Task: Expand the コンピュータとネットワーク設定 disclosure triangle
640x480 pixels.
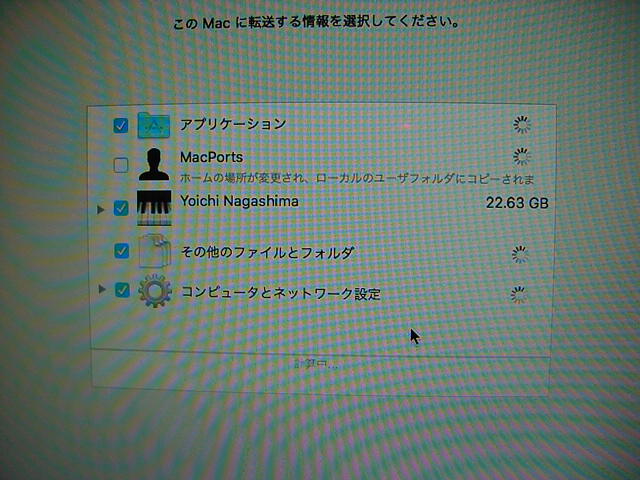Action: point(102,289)
